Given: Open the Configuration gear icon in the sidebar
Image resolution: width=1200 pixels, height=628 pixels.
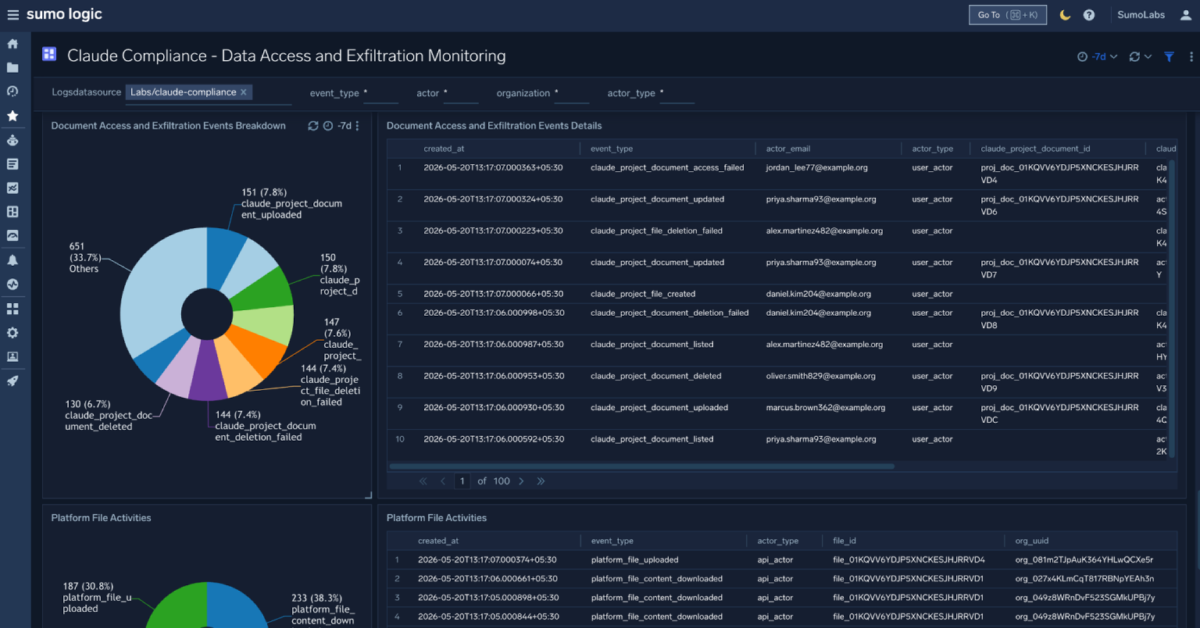Looking at the screenshot, I should pyautogui.click(x=12, y=332).
